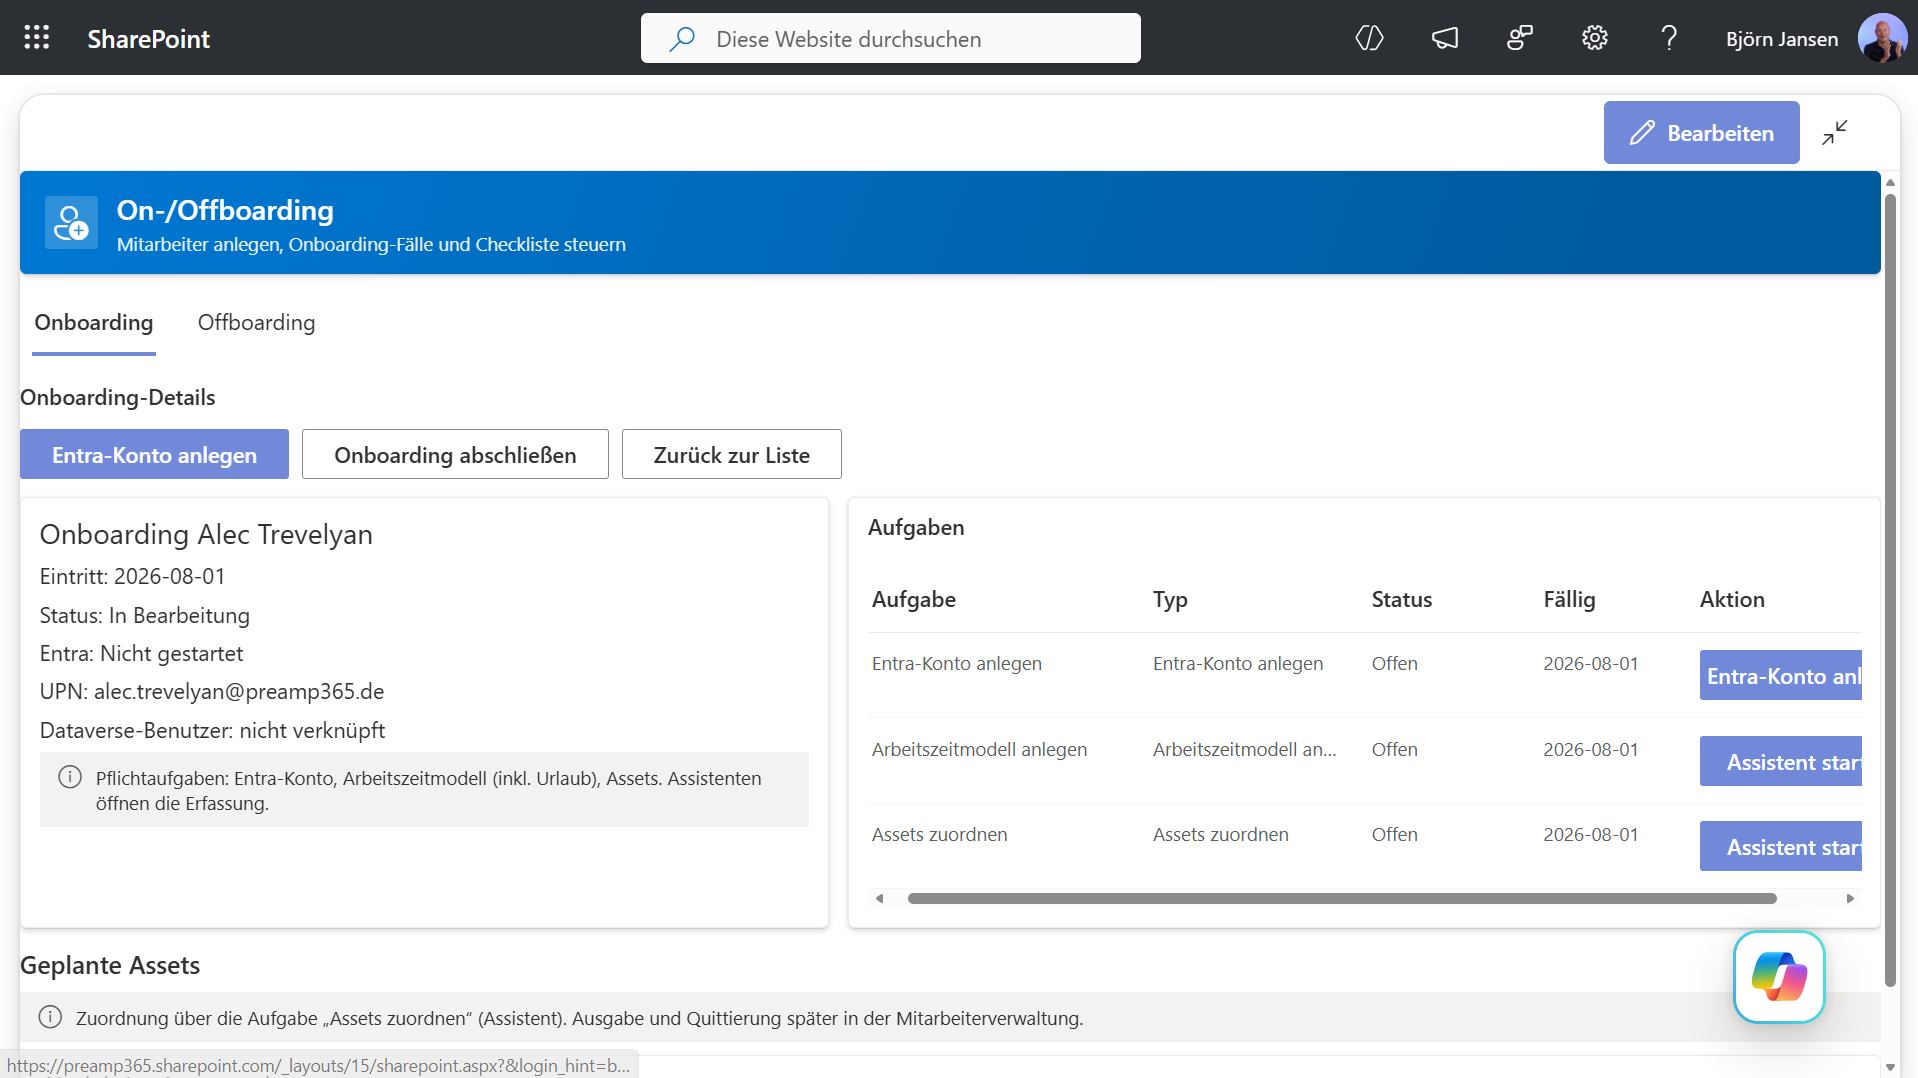This screenshot has height=1078, width=1918.
Task: Start assistant for Arbeitszeitmodell anlegen row
Action: pyautogui.click(x=1781, y=762)
